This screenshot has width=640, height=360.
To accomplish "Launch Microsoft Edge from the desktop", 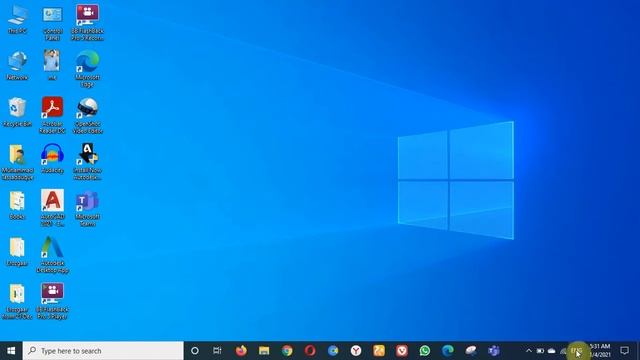I will (87, 69).
